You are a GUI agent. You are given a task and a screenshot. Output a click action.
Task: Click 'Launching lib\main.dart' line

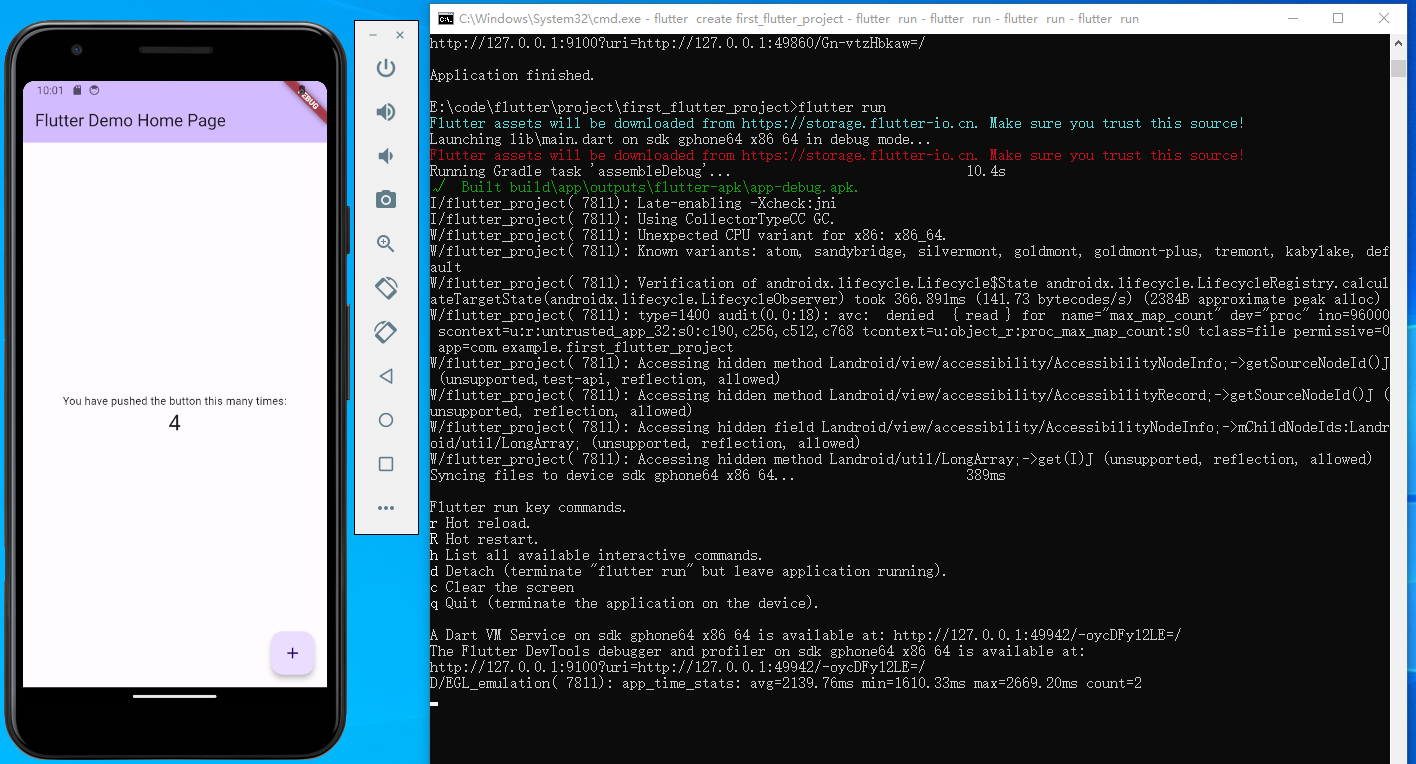tap(680, 139)
